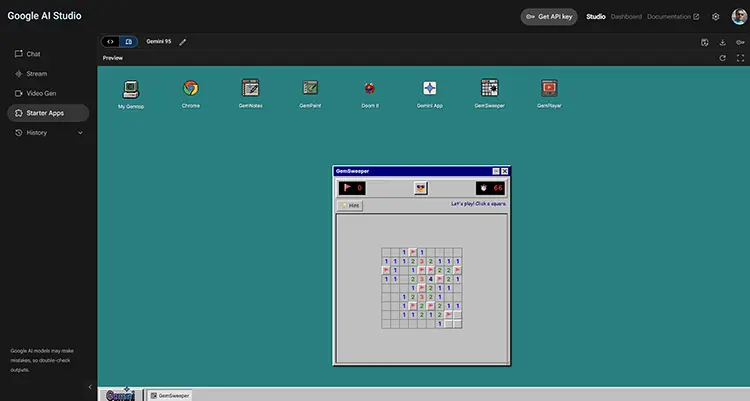Switch to the preview view toggle
Viewport: 750px width, 401px height.
coord(129,42)
